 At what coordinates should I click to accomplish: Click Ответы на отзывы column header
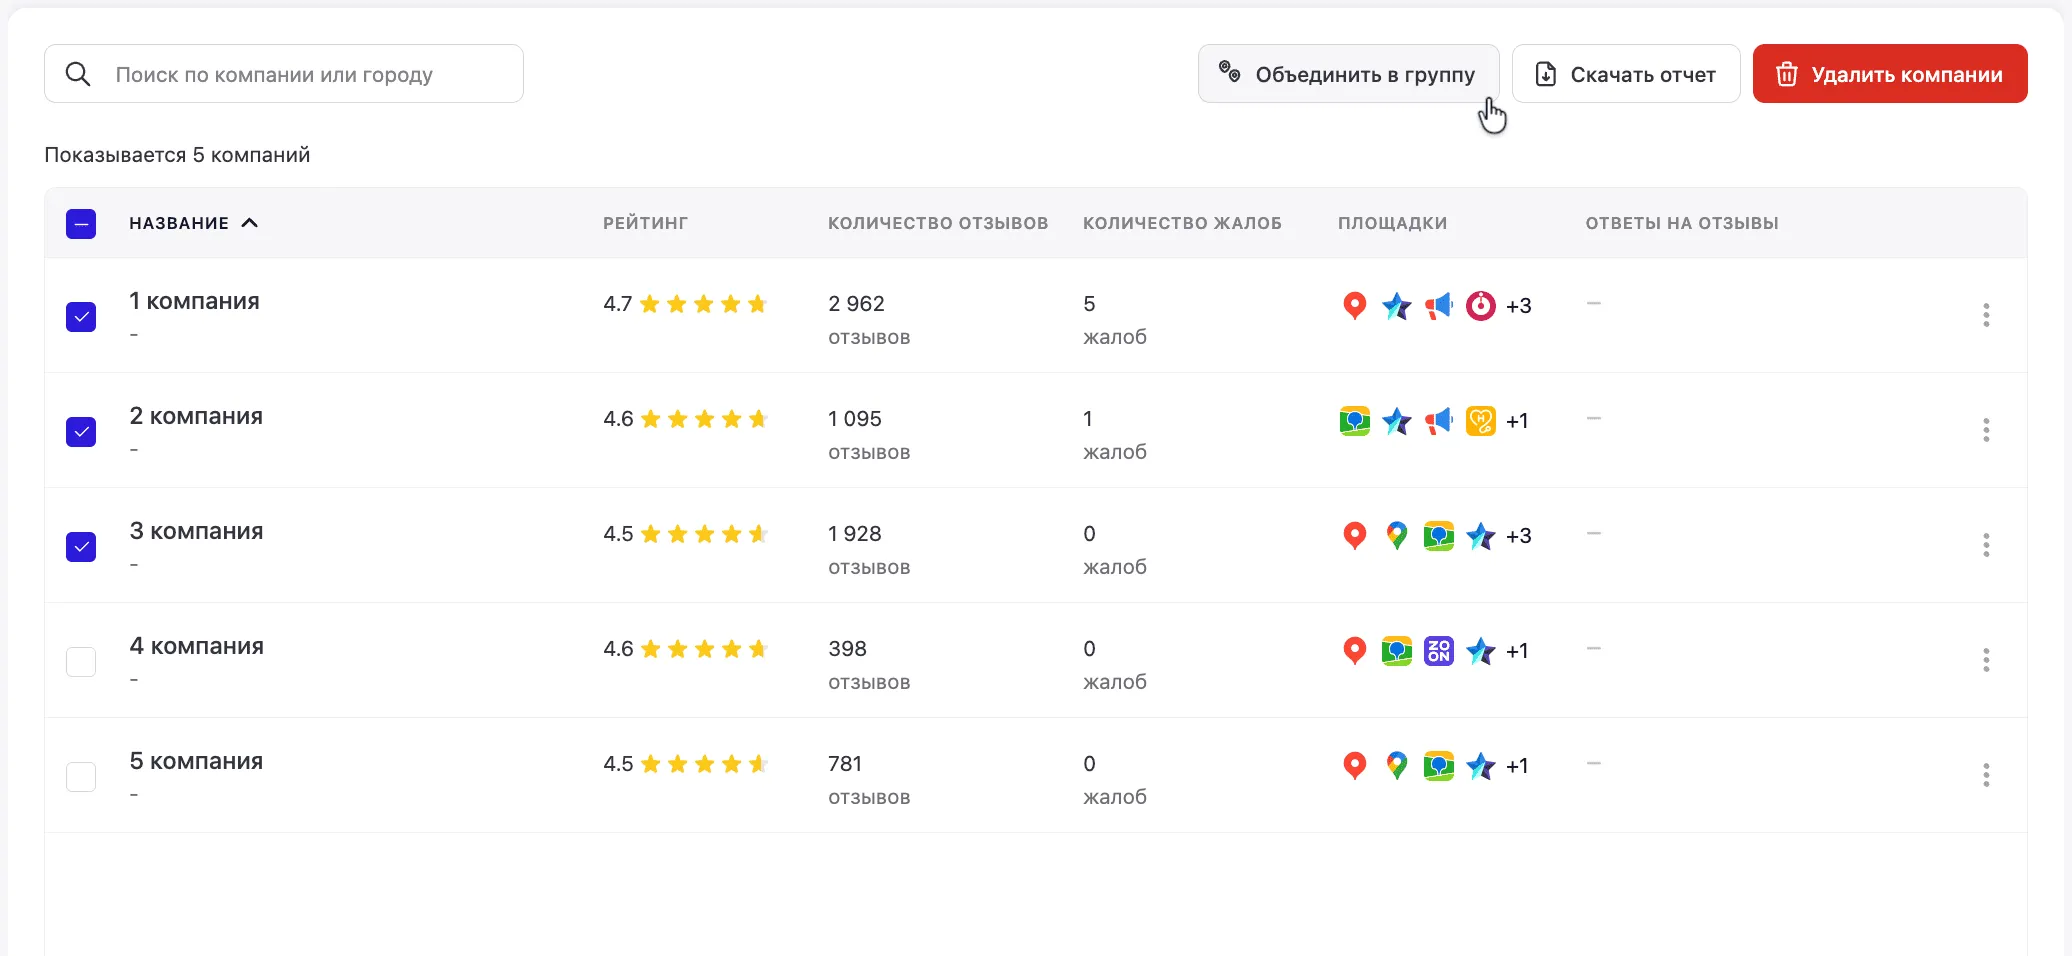click(1682, 223)
